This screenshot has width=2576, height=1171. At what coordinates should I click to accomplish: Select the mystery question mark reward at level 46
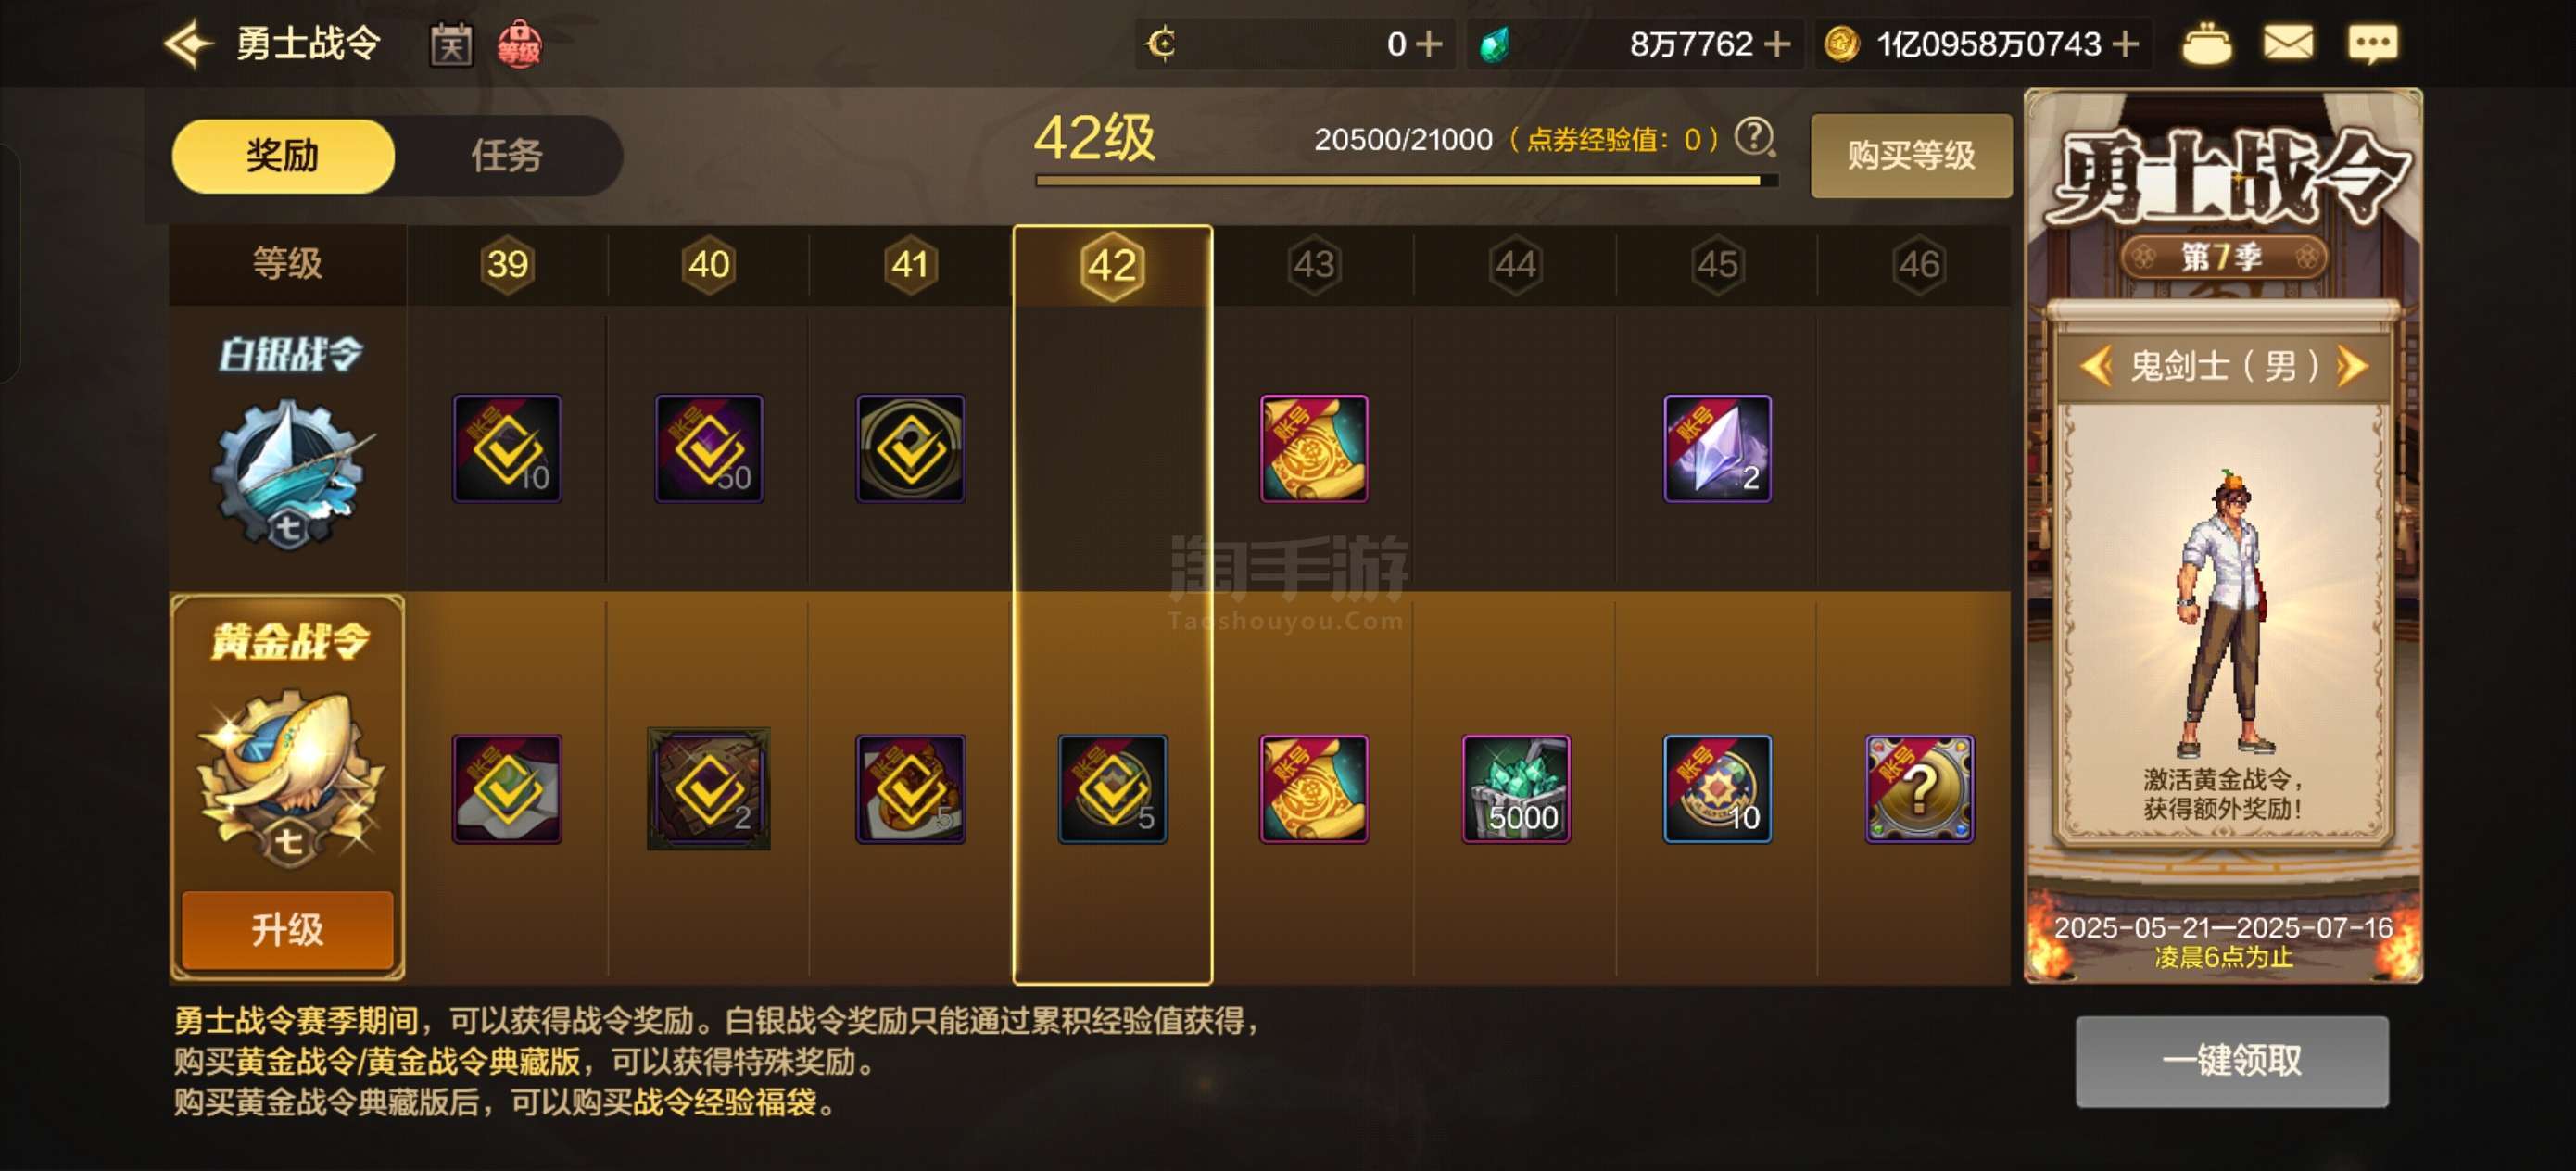(1919, 789)
